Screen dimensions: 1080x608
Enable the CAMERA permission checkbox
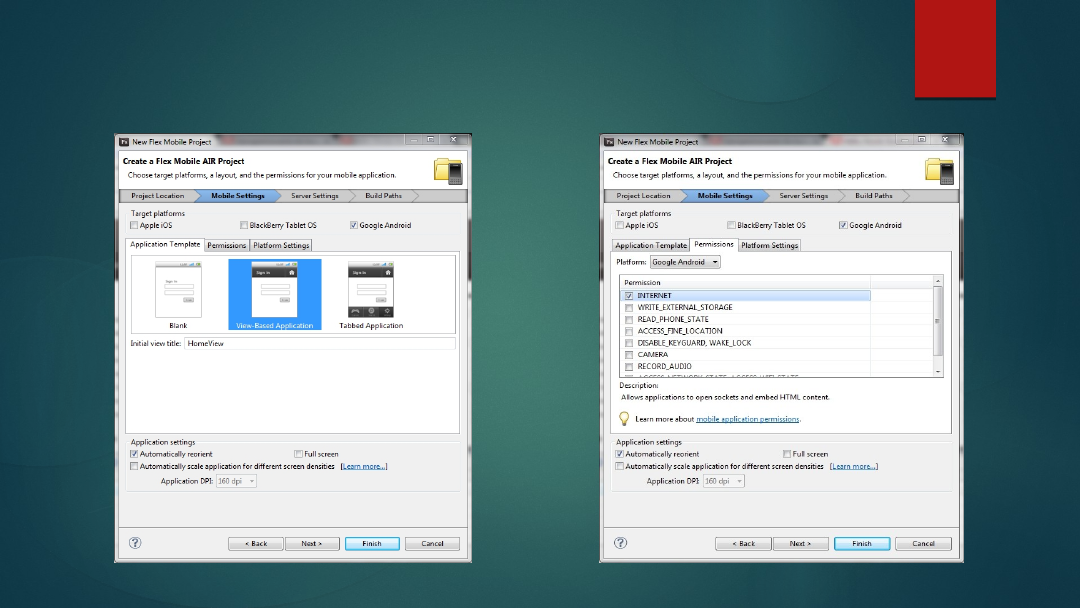click(628, 355)
